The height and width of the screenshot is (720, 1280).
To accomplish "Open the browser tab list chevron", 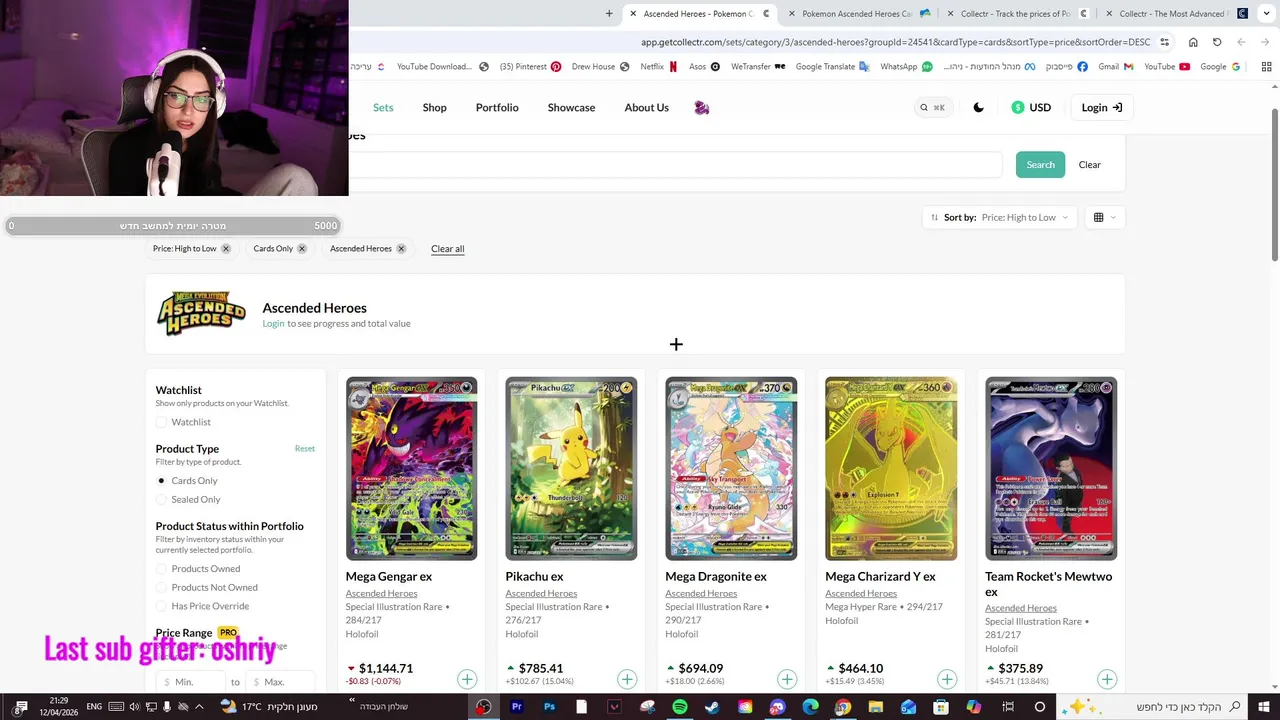I will (1265, 13).
